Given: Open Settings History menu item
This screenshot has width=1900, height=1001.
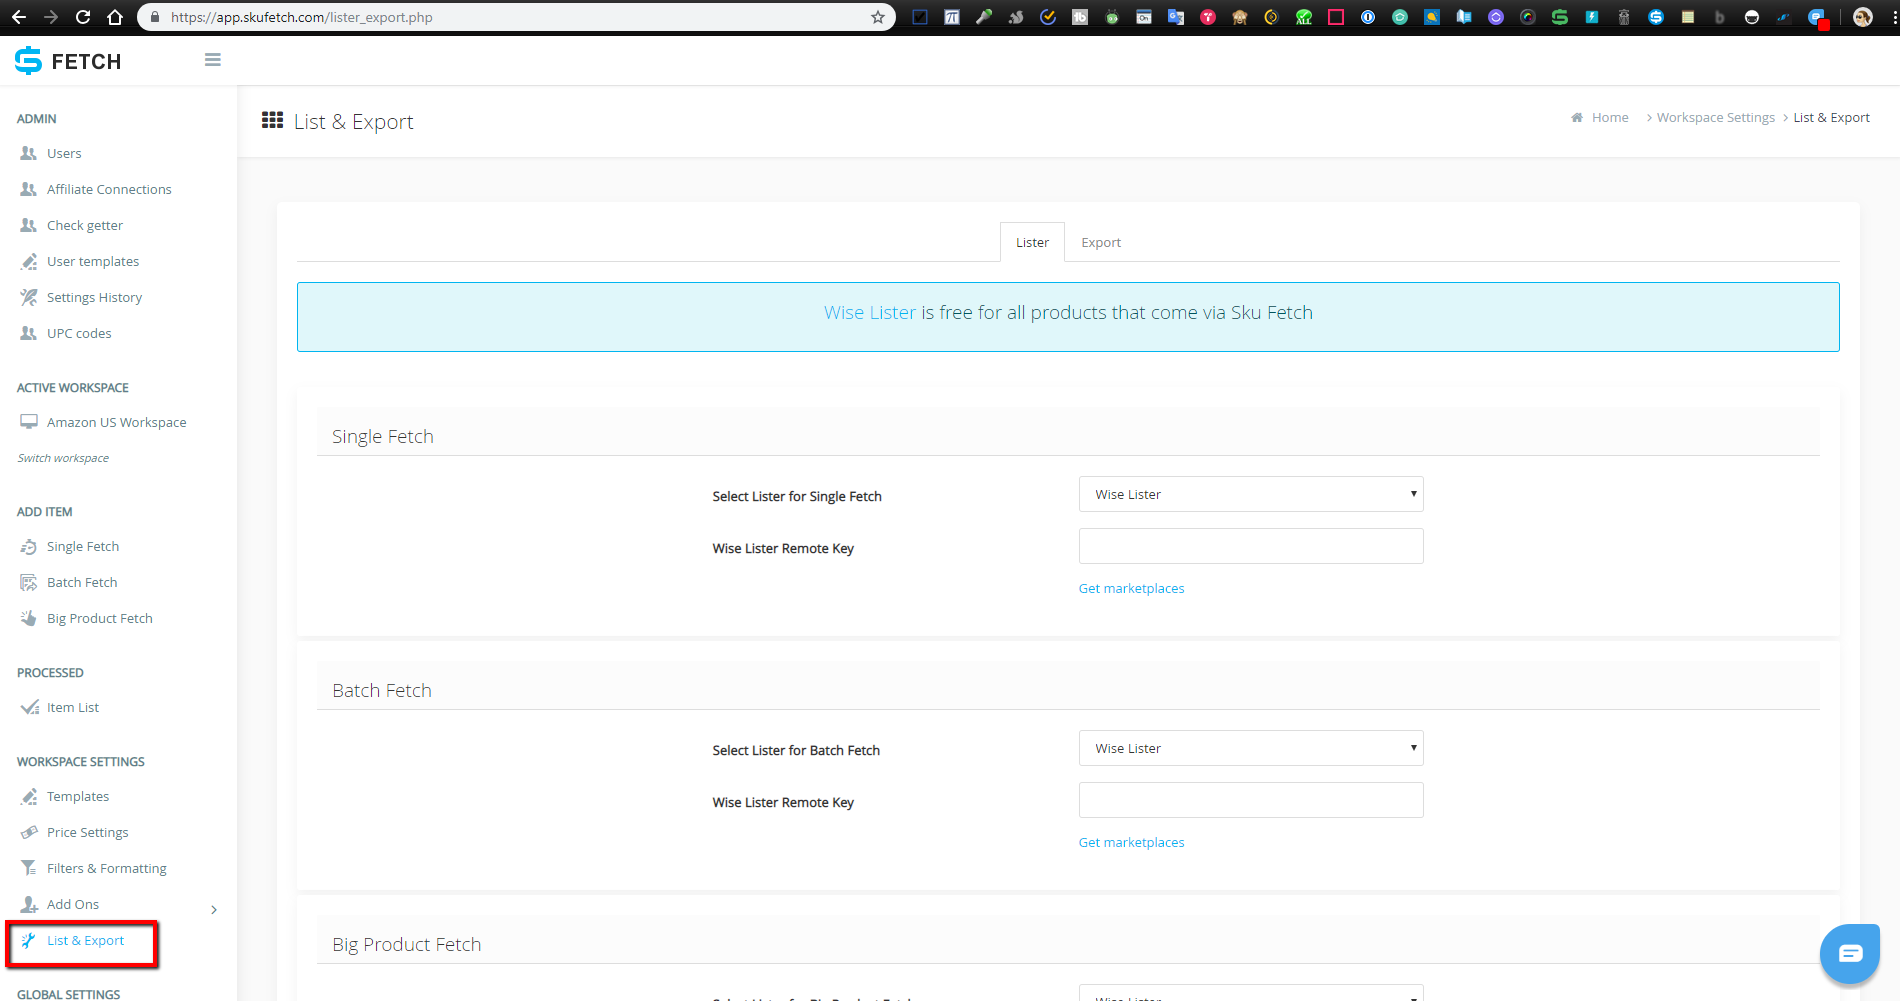Looking at the screenshot, I should (x=94, y=297).
